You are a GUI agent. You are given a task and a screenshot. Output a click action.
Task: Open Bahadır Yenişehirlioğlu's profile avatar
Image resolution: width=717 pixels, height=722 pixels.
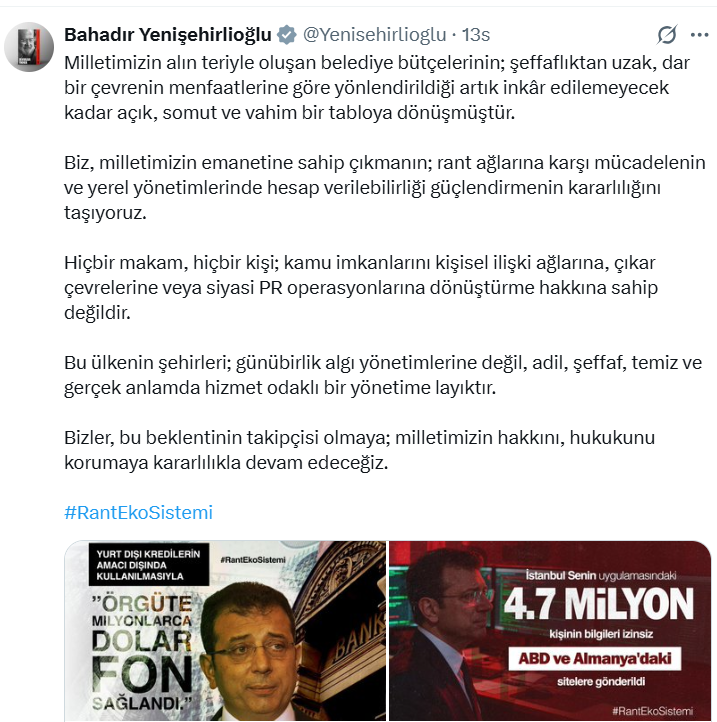point(29,47)
